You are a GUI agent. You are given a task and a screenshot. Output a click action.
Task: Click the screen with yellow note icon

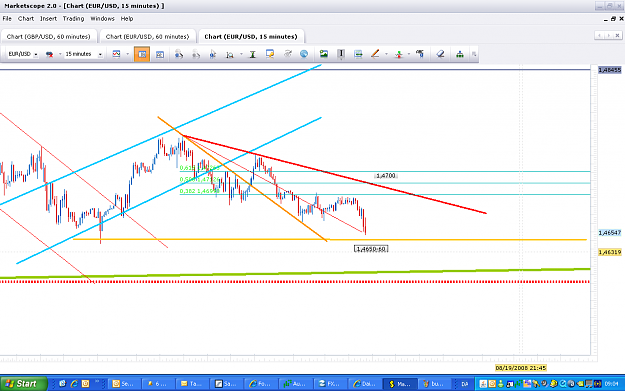click(270, 54)
